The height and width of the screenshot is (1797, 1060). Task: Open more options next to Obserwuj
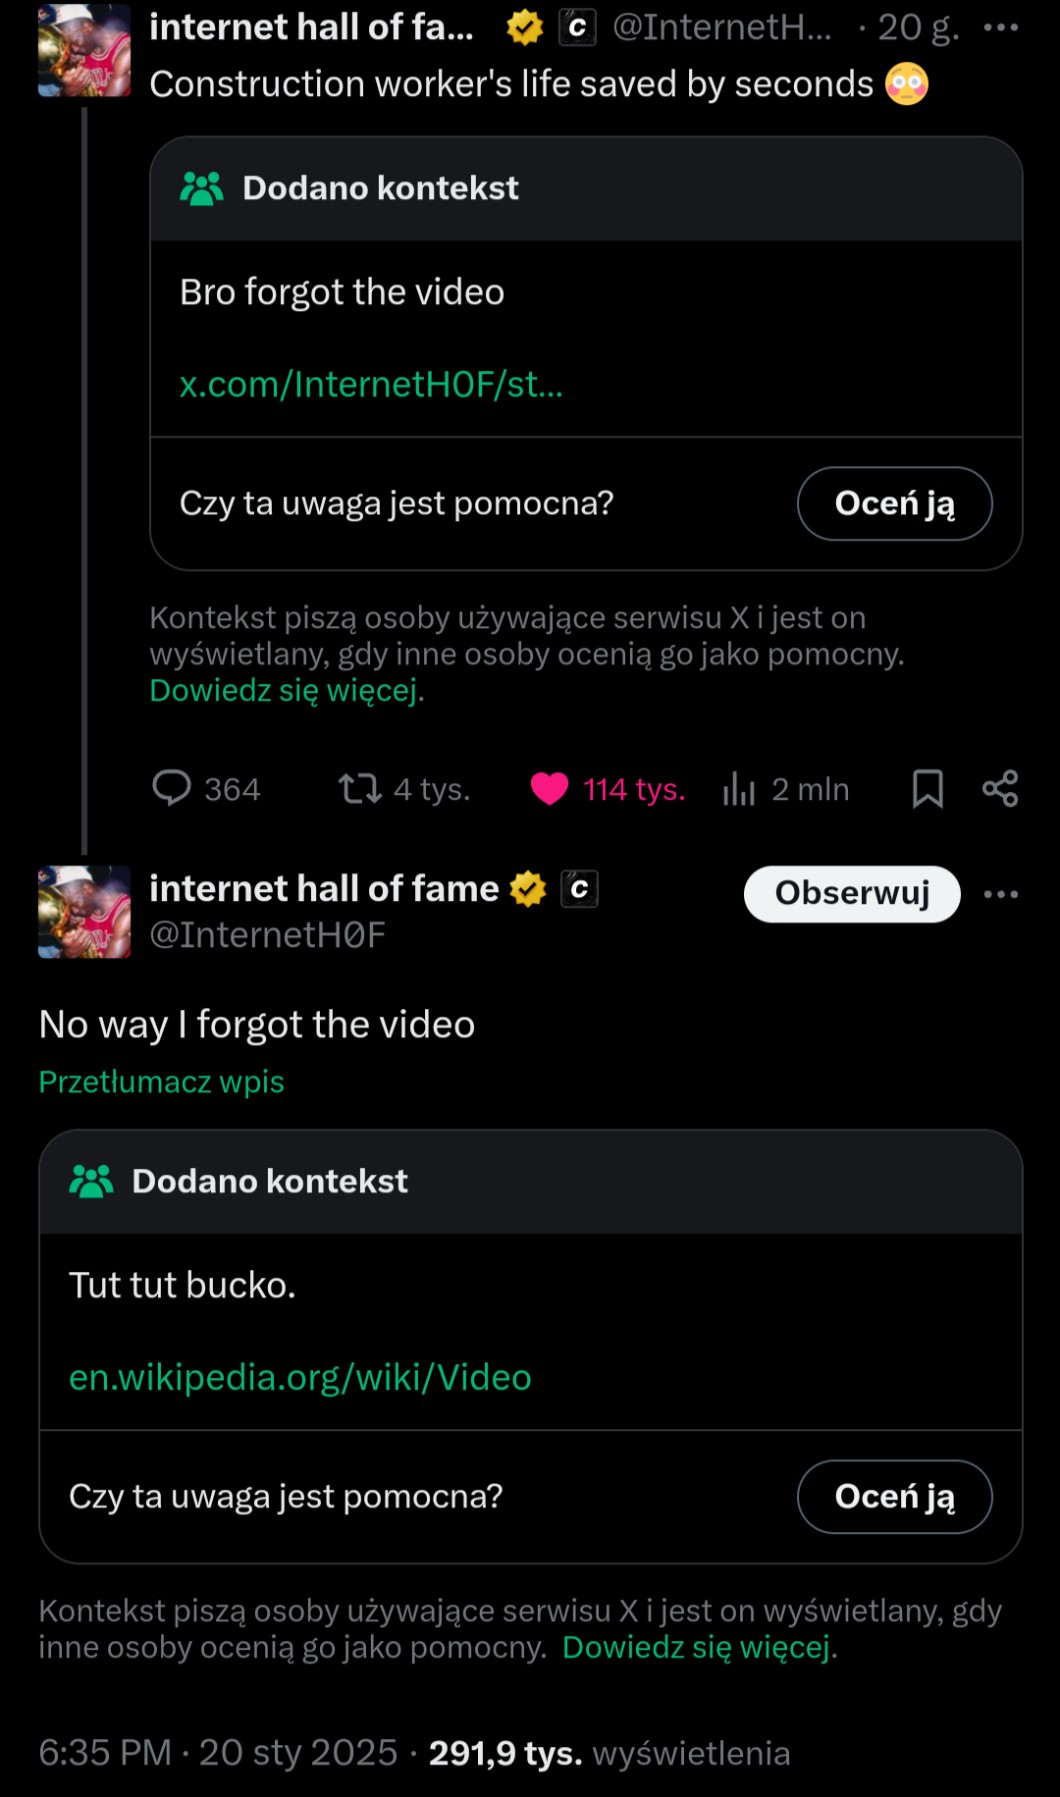1000,894
